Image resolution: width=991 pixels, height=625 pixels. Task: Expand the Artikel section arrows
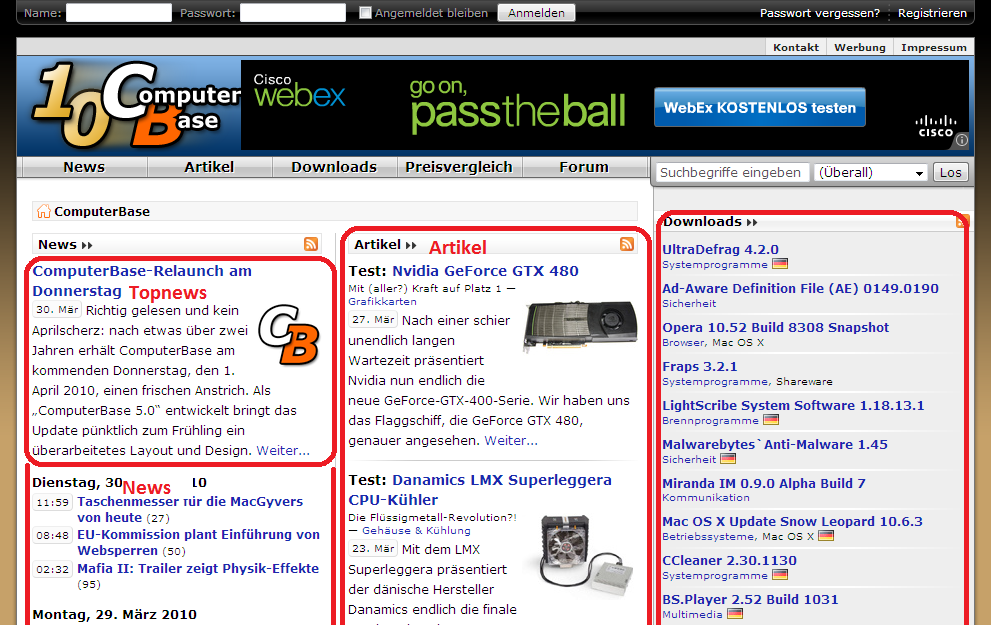411,245
